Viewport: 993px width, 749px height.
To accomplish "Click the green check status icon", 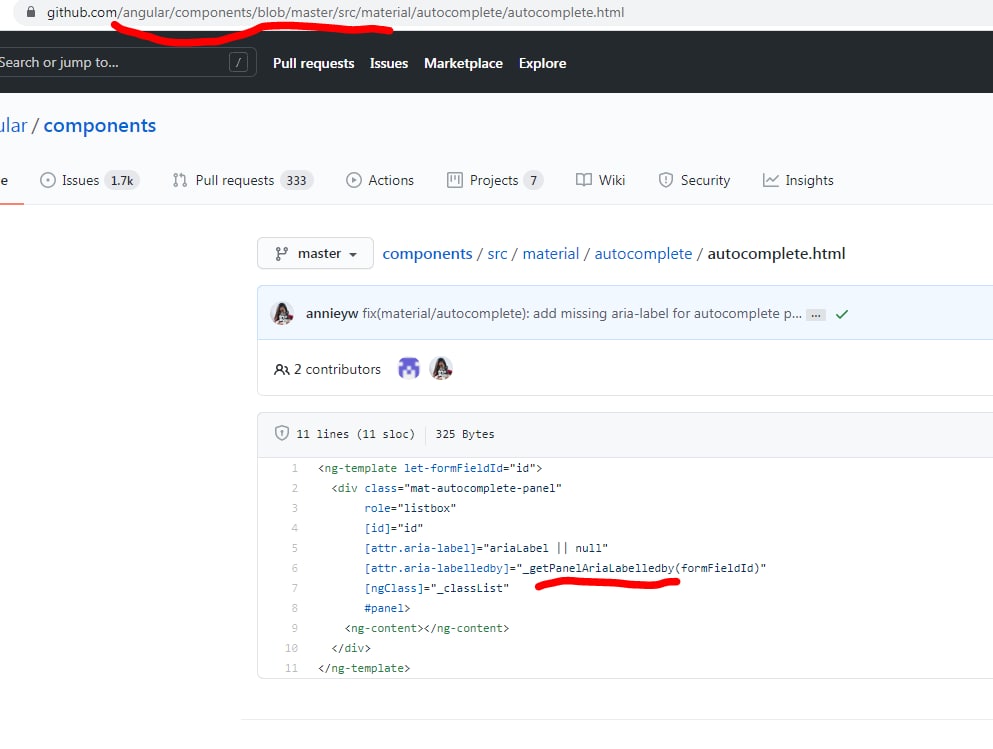I will (x=842, y=314).
